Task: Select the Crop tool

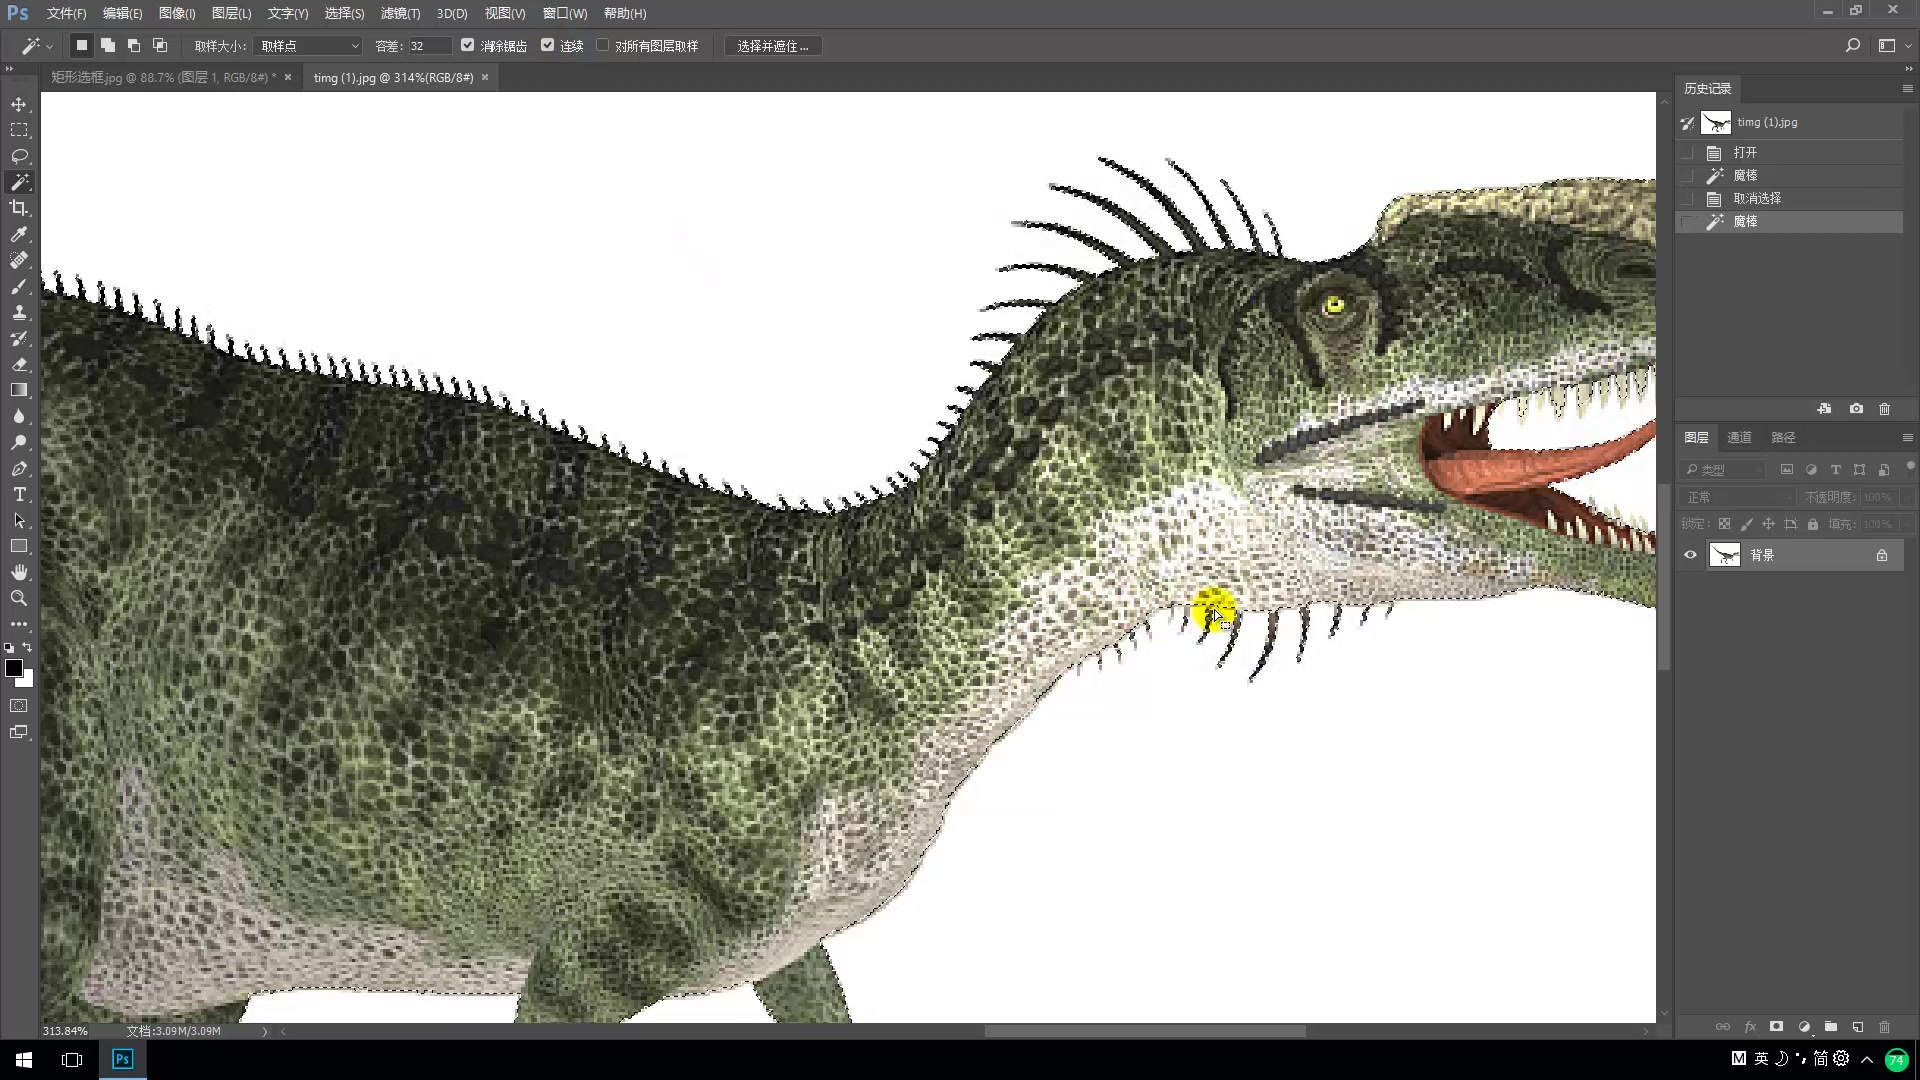Action: coord(19,208)
